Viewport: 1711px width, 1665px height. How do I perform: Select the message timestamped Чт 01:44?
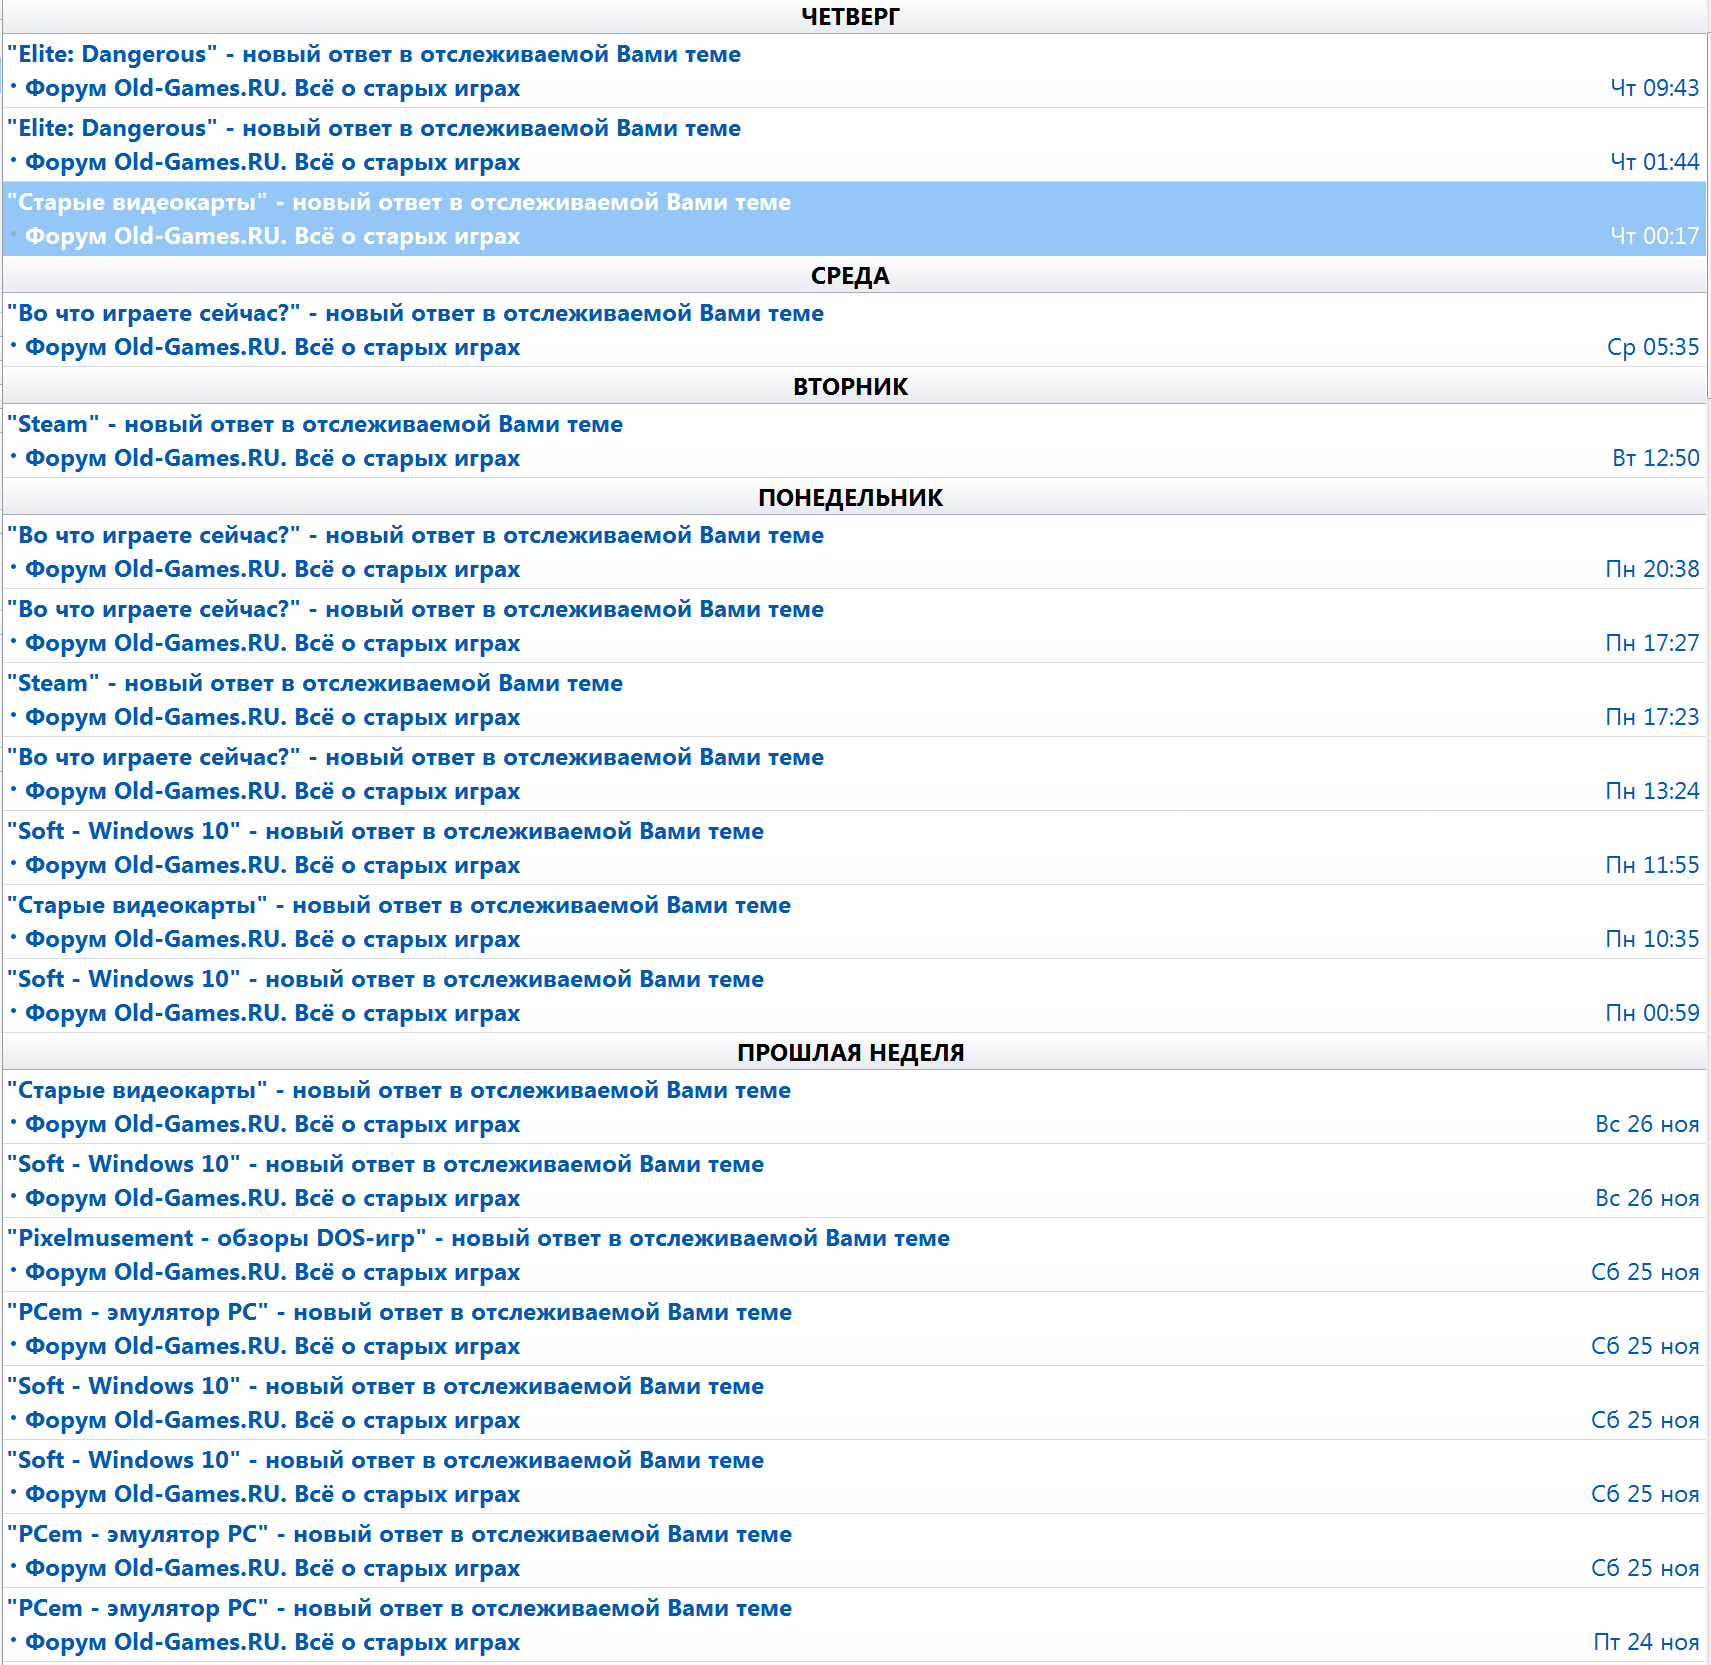click(x=855, y=145)
